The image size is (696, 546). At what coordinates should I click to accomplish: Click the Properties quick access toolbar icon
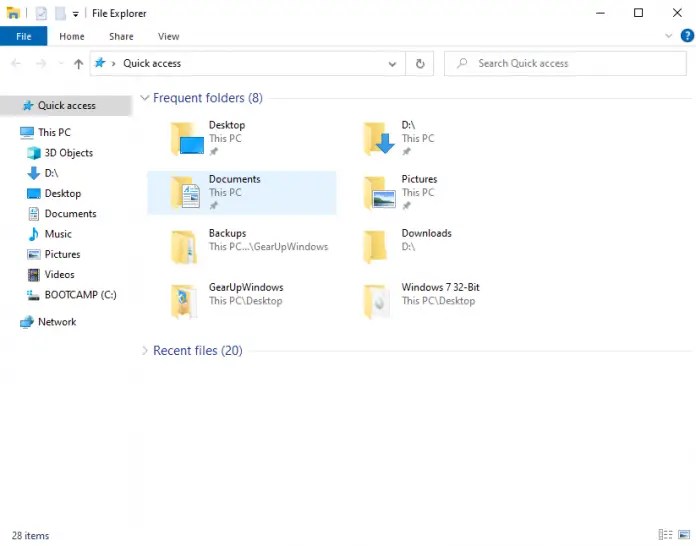coord(41,13)
